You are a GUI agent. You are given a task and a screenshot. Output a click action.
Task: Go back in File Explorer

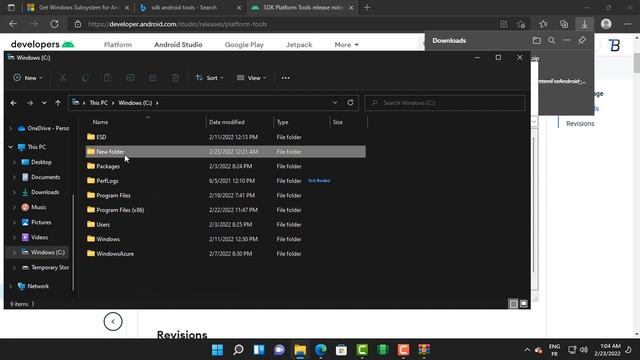tap(13, 103)
